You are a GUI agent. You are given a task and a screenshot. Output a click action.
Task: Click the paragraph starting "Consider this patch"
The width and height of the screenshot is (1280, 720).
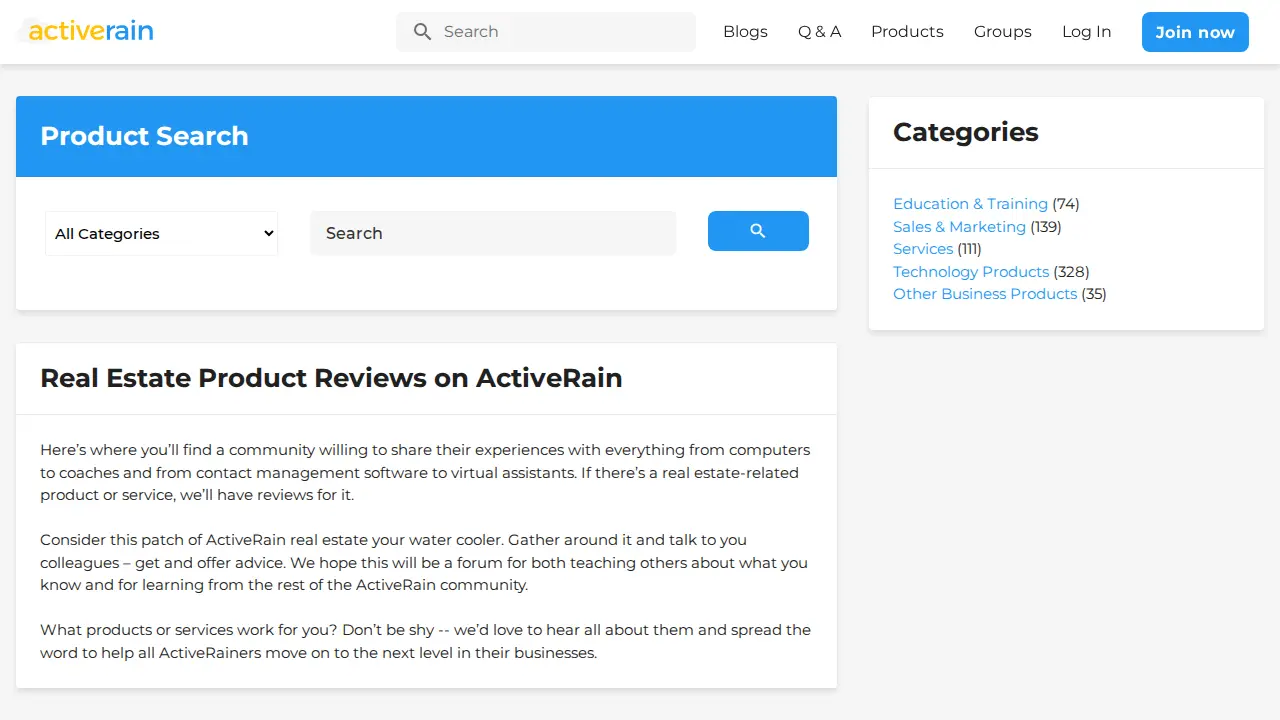(424, 562)
